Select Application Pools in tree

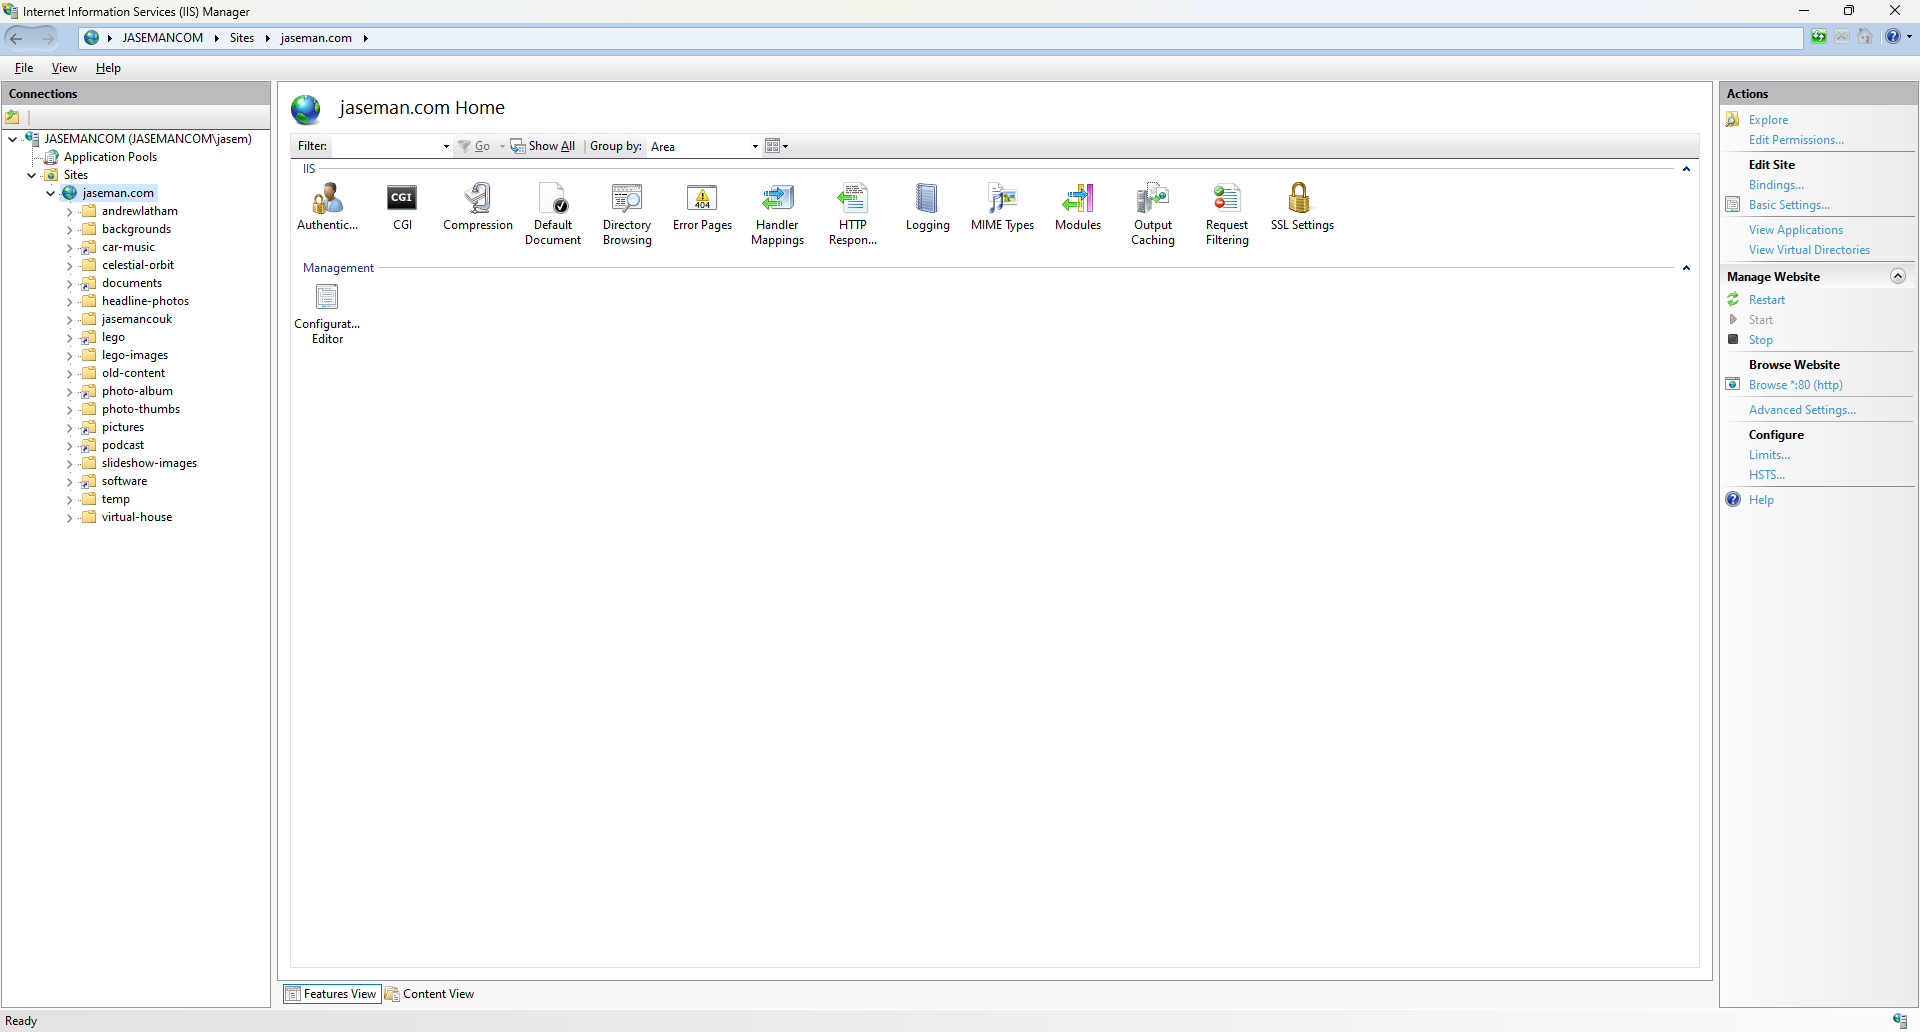pos(110,157)
